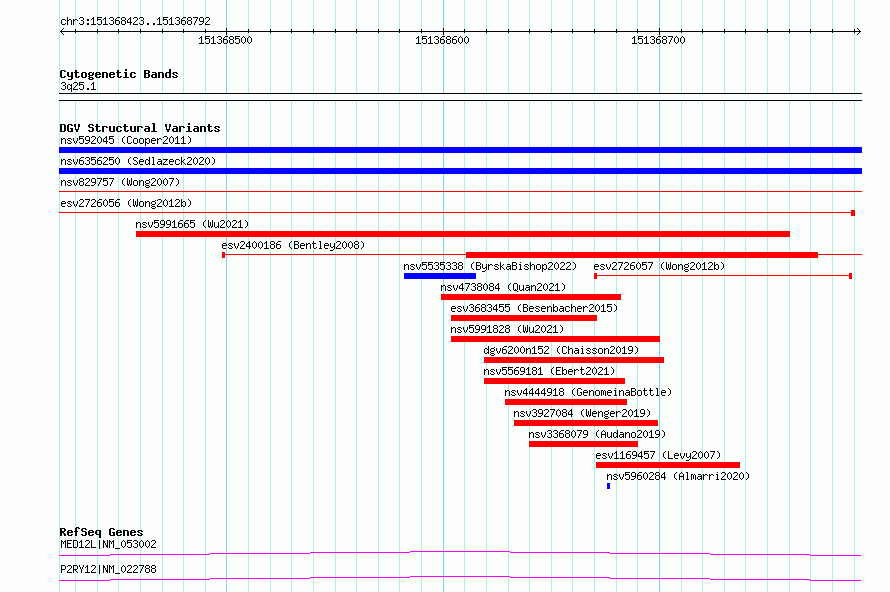Open nsv4738084 (Quan2021) variant label
The width and height of the screenshot is (890, 592).
(x=503, y=287)
